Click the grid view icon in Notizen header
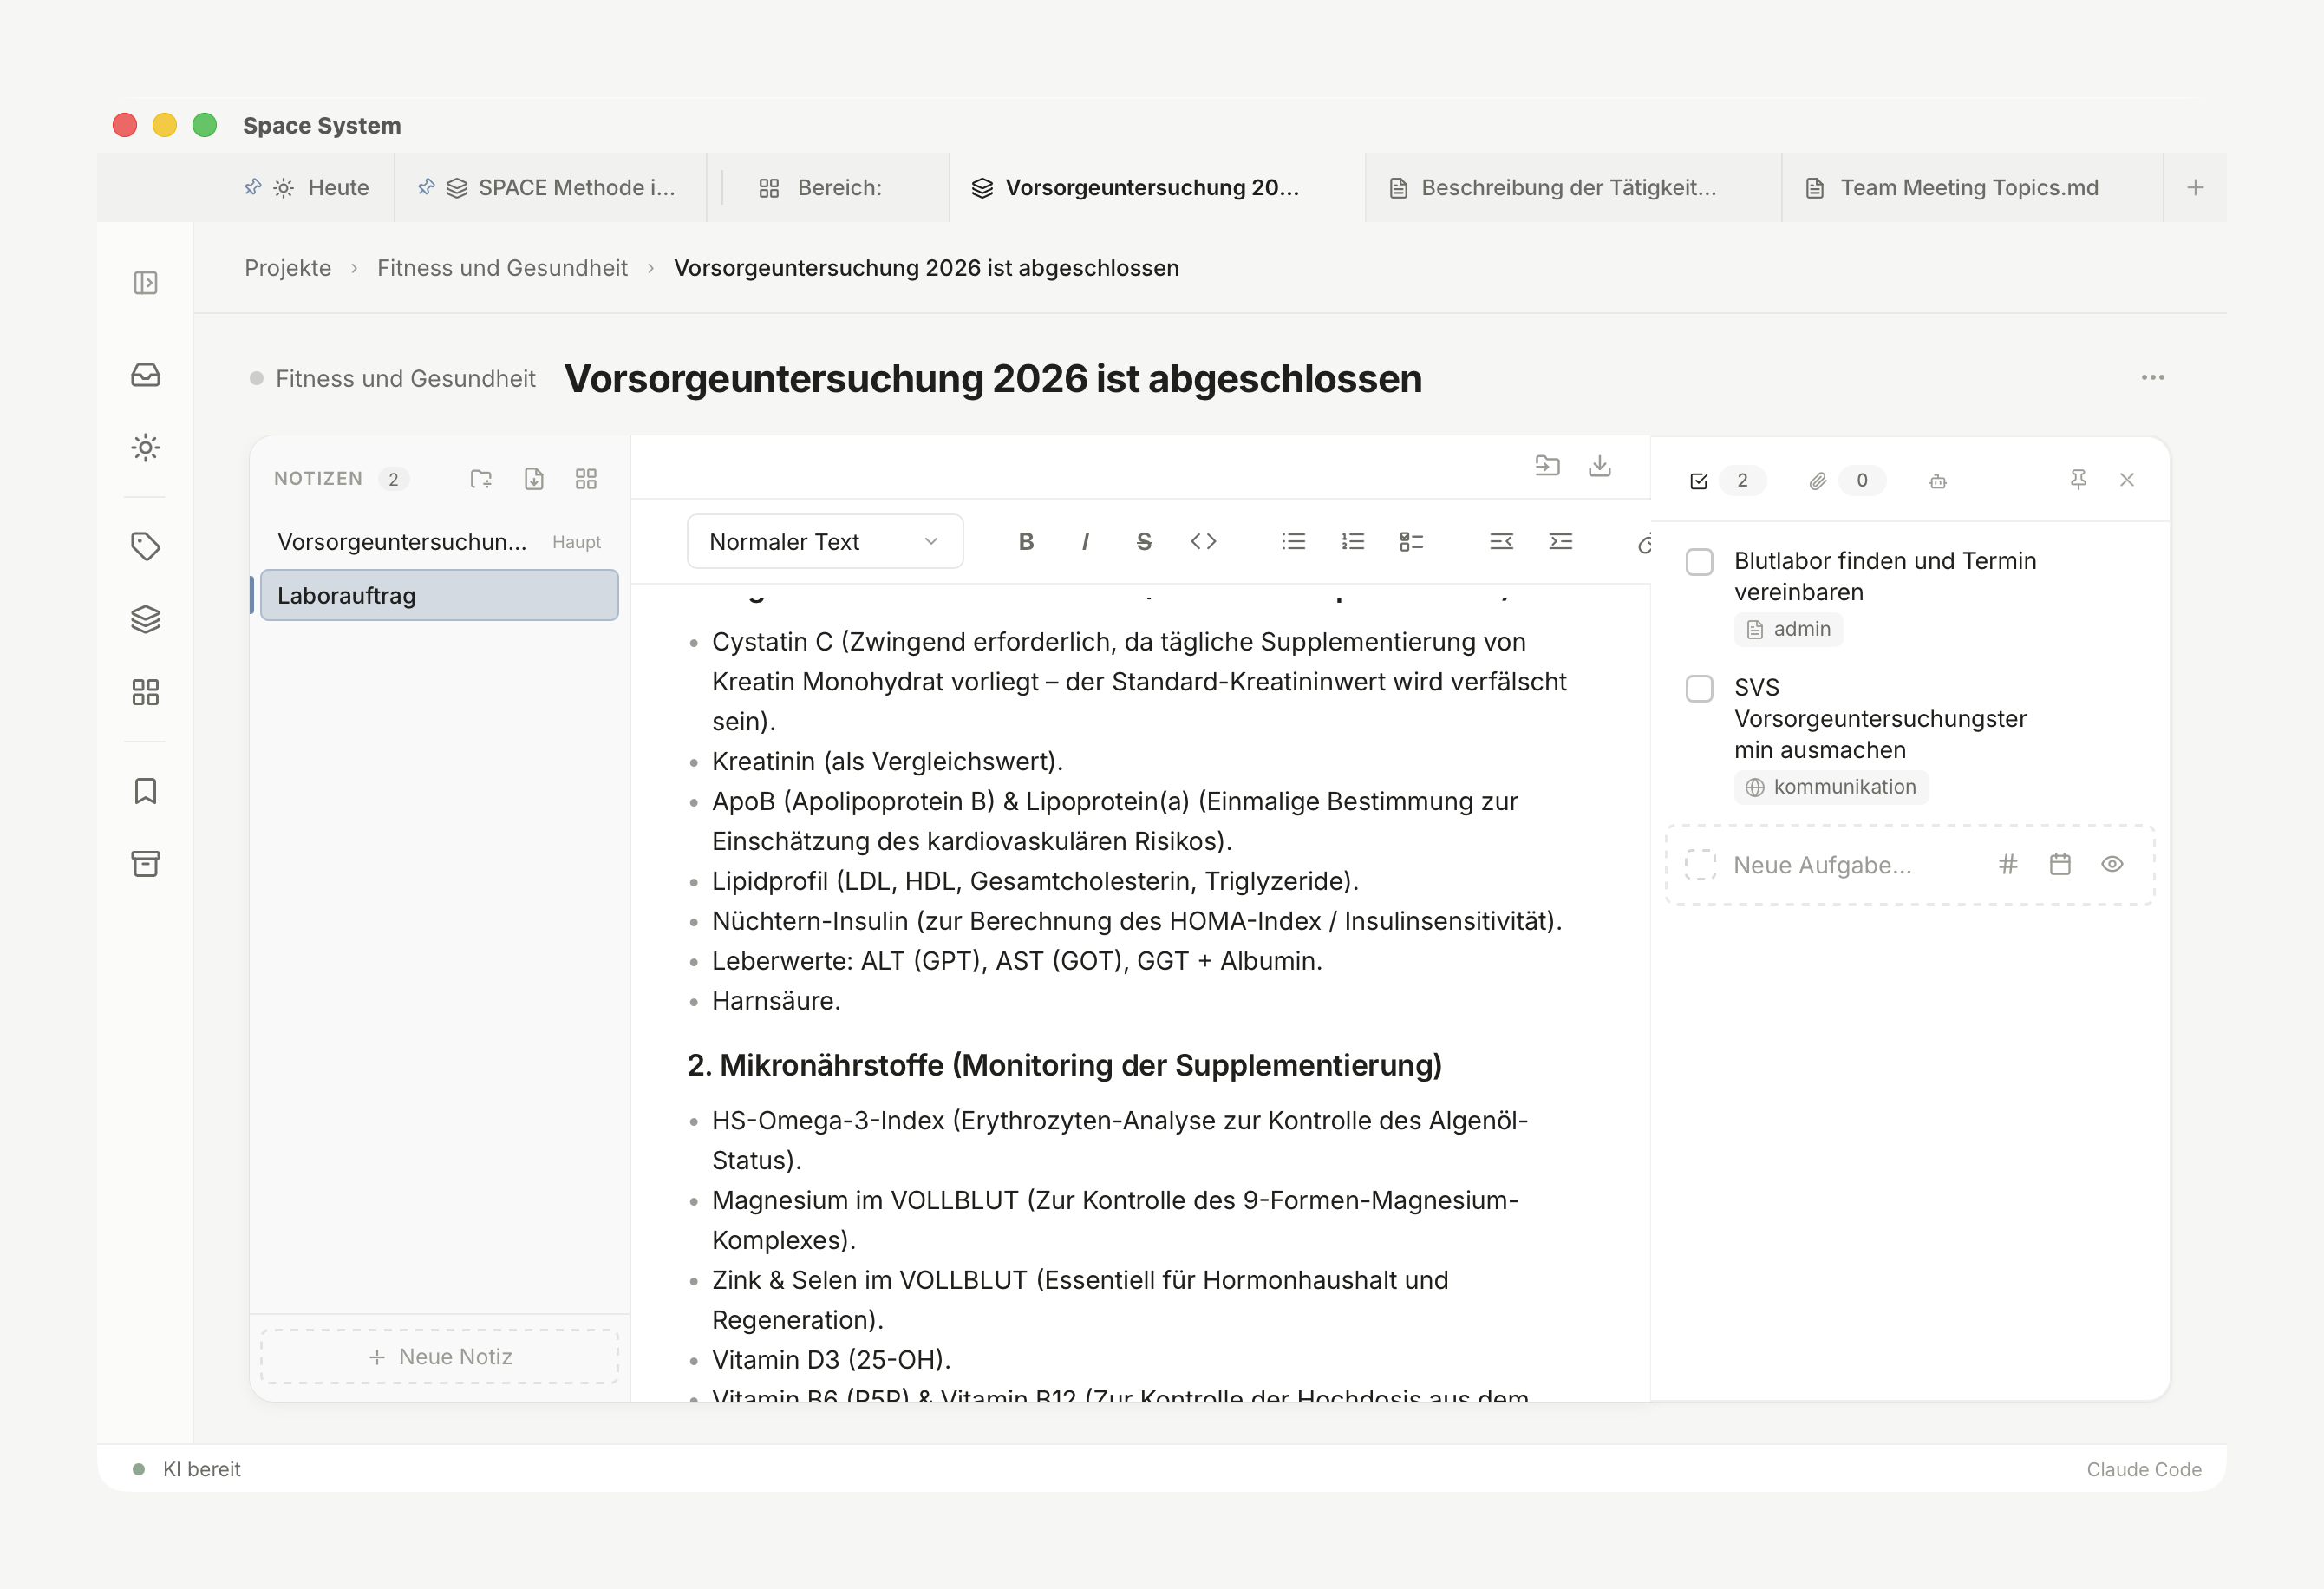 586,479
